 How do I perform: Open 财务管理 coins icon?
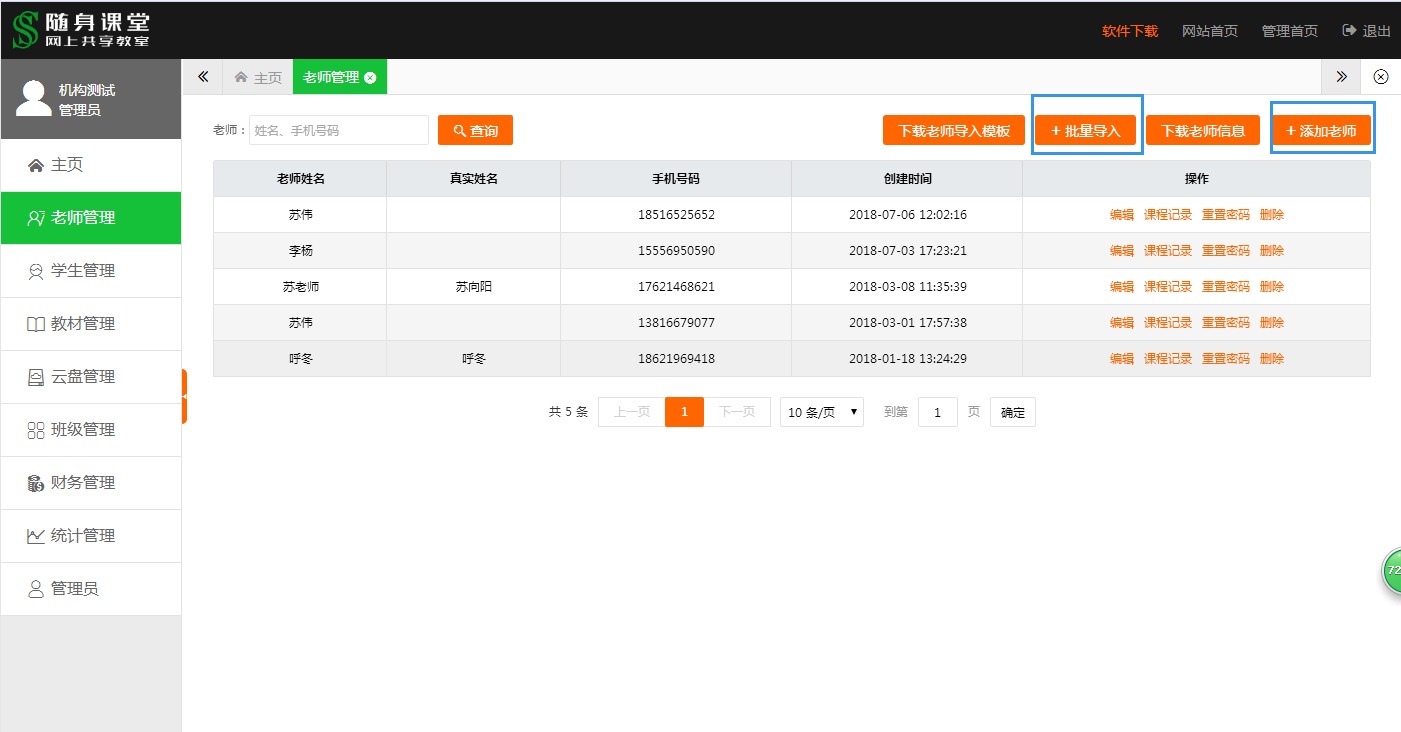(36, 483)
